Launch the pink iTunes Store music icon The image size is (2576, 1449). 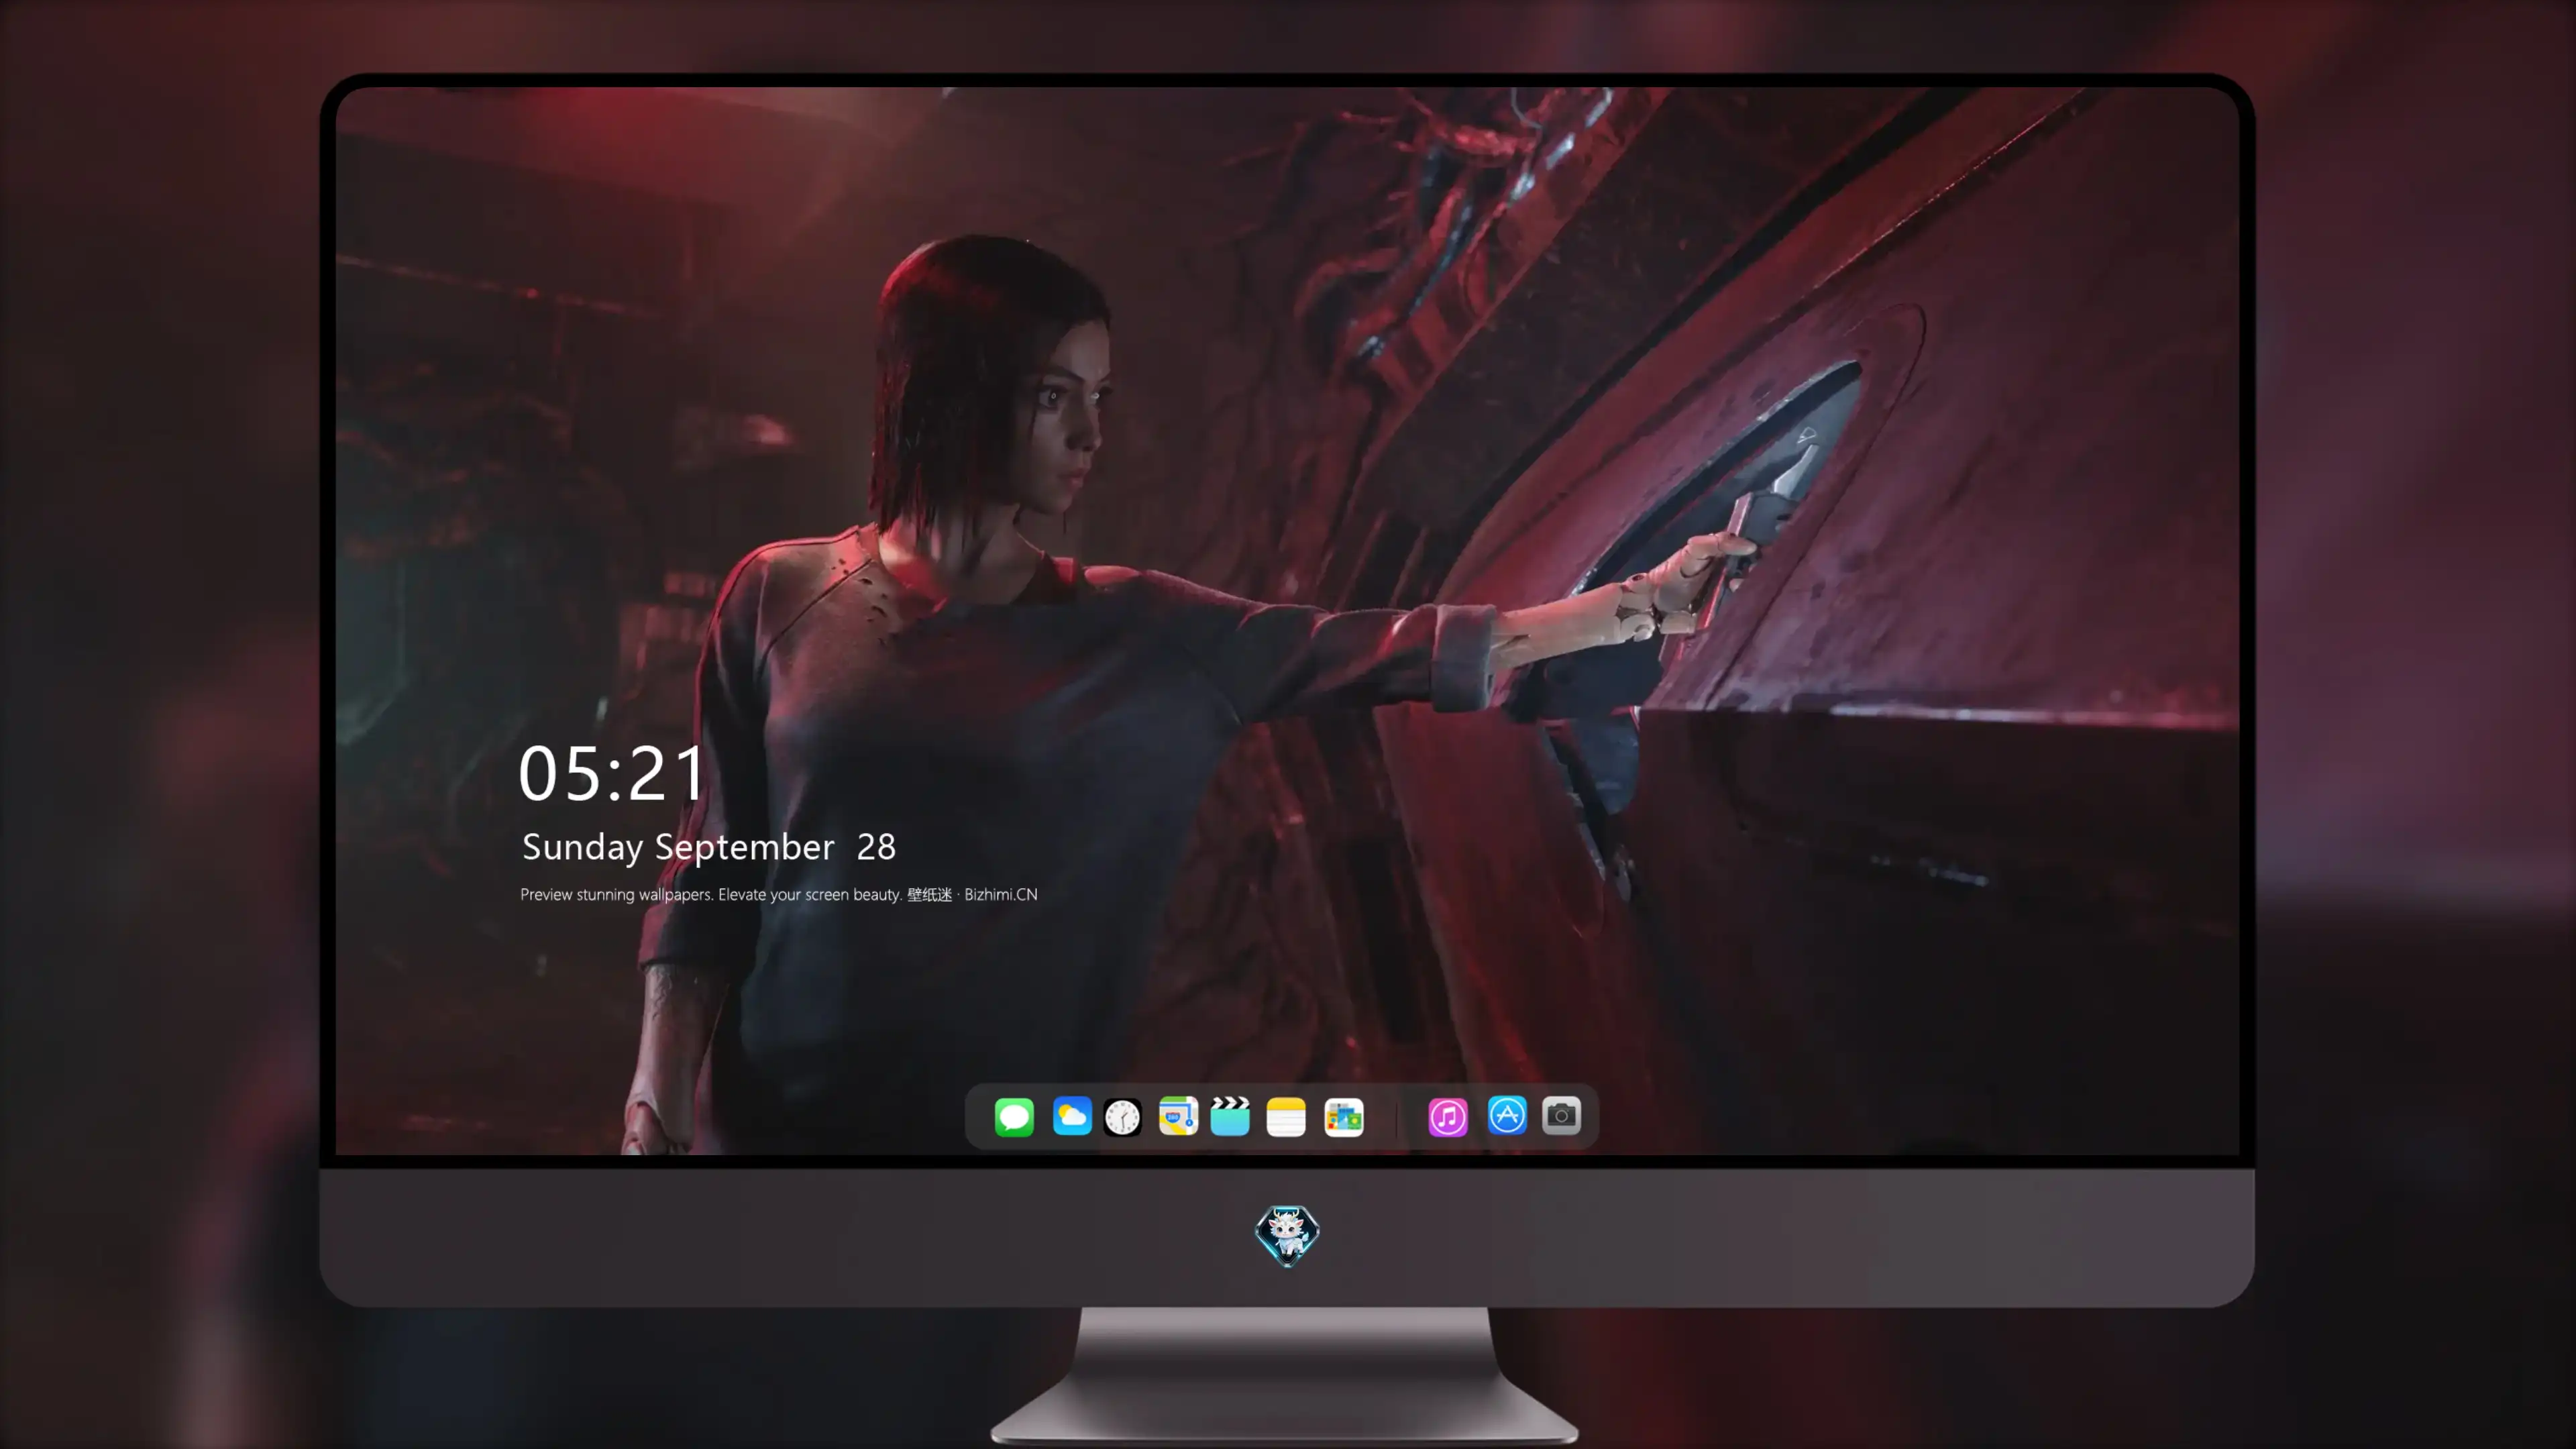coord(1448,1117)
